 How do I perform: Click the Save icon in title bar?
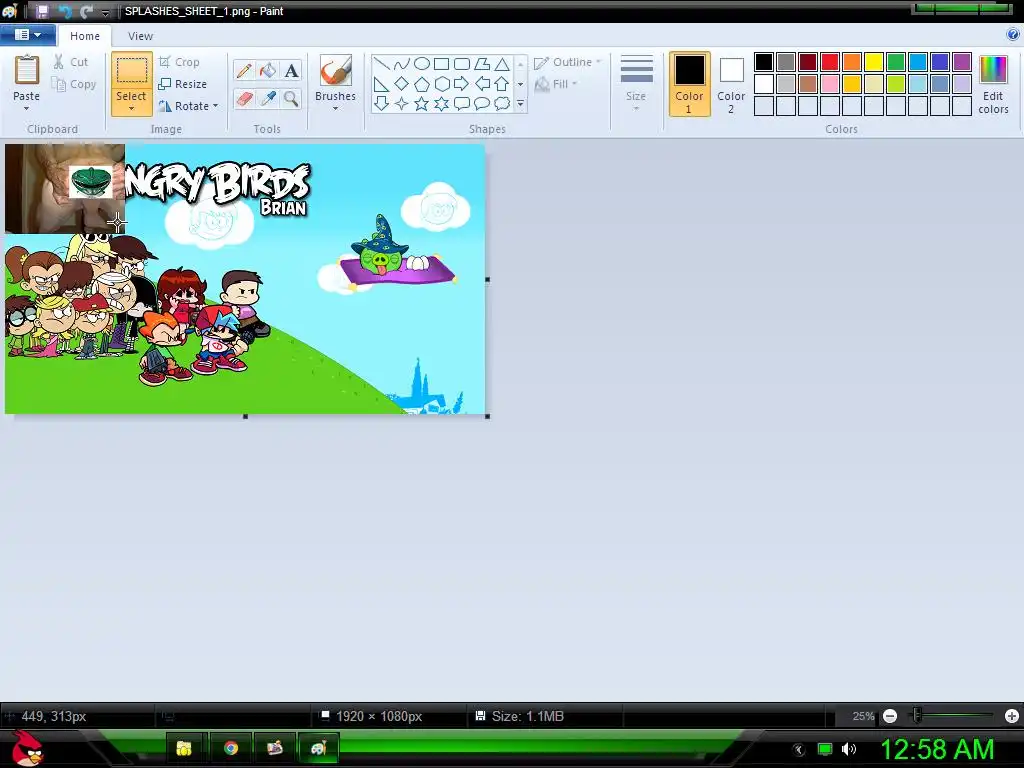point(42,11)
